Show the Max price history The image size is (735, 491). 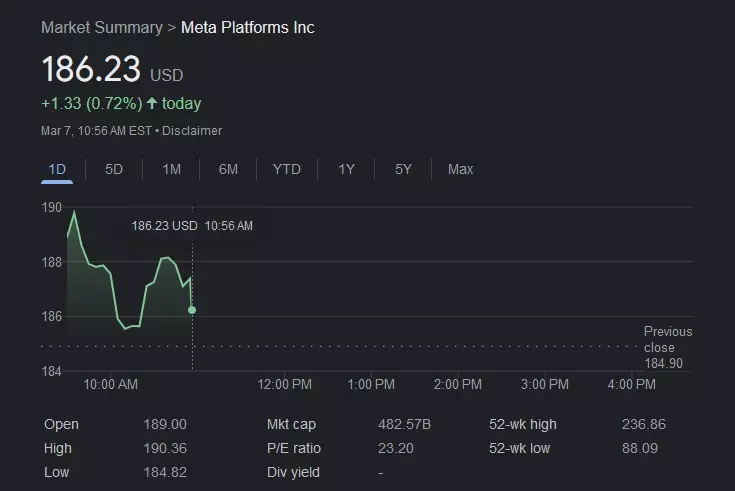click(x=460, y=169)
